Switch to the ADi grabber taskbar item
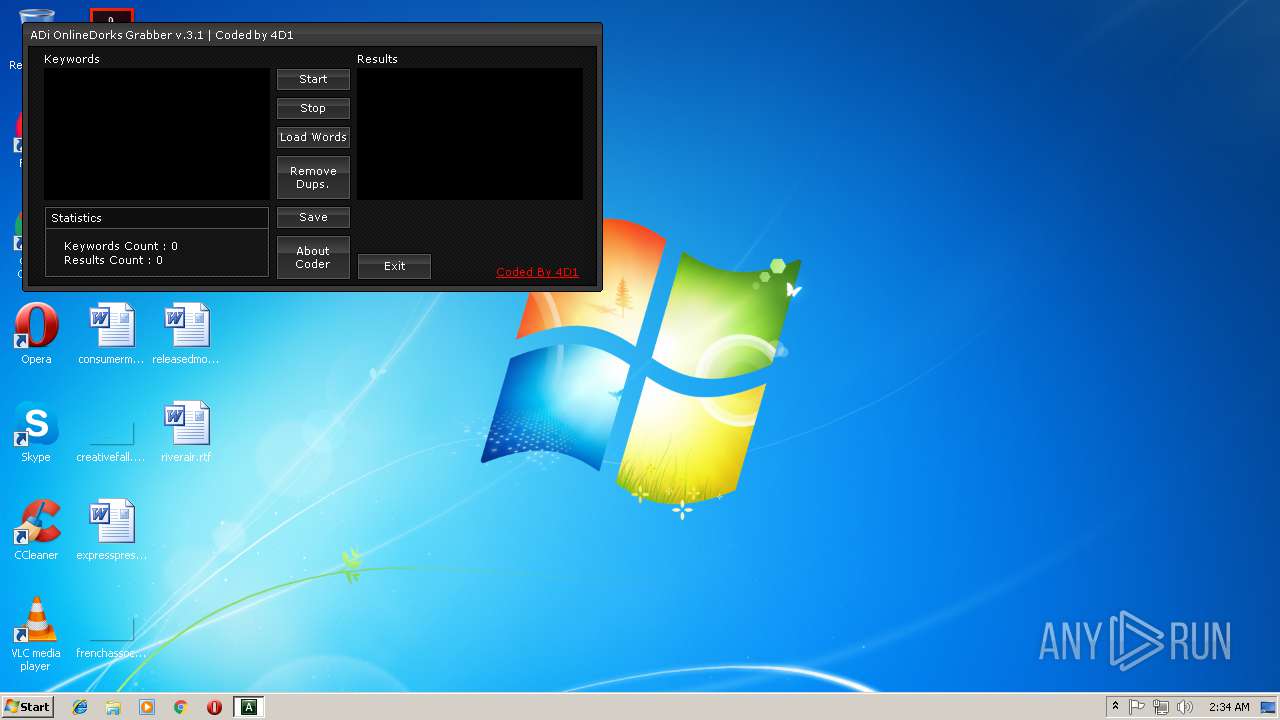Viewport: 1280px width, 720px height. (x=248, y=707)
